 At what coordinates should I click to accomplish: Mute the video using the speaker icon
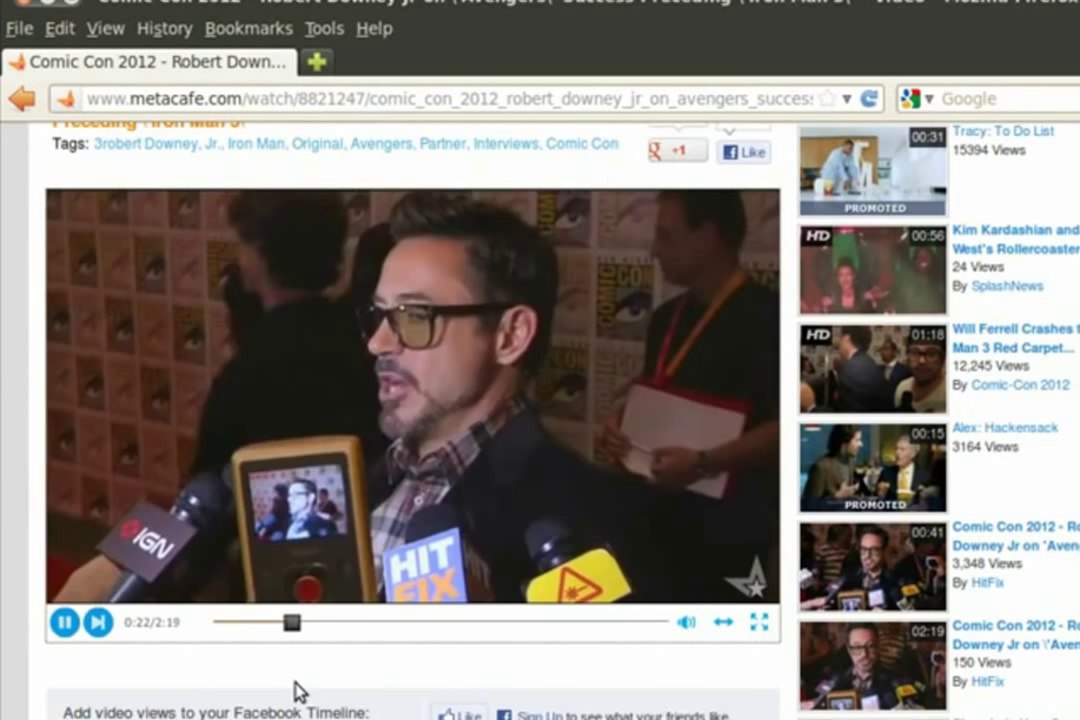point(686,622)
